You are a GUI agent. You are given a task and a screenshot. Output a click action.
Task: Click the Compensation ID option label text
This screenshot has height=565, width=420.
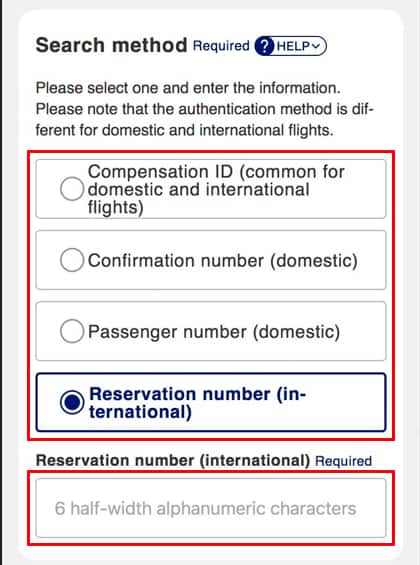(x=216, y=190)
